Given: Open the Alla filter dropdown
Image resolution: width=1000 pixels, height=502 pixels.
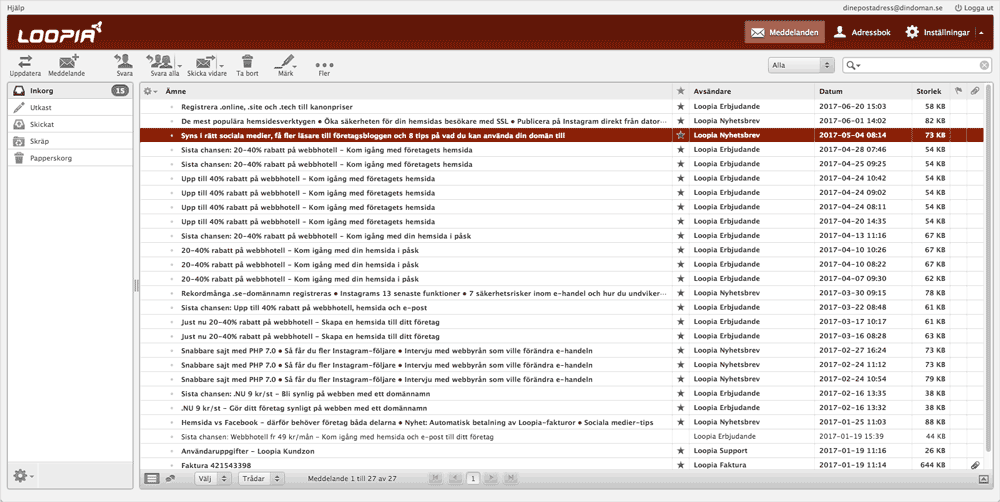Looking at the screenshot, I should pyautogui.click(x=801, y=65).
